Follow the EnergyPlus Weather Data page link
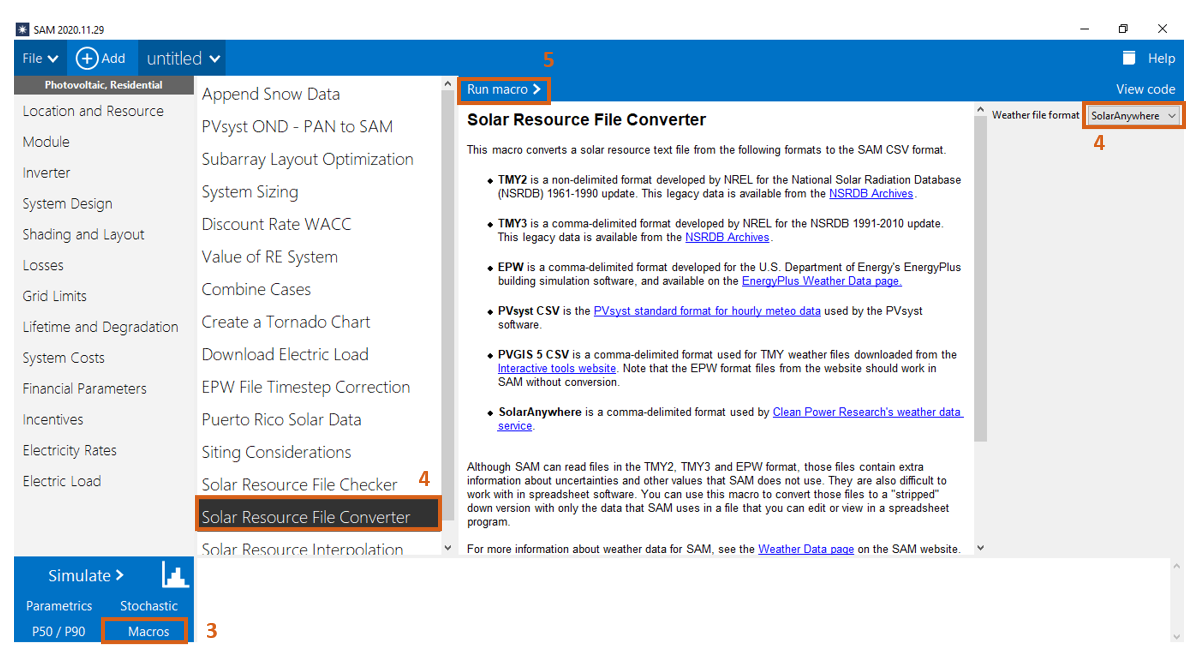Screen dimensions: 1204x659 [x=821, y=281]
